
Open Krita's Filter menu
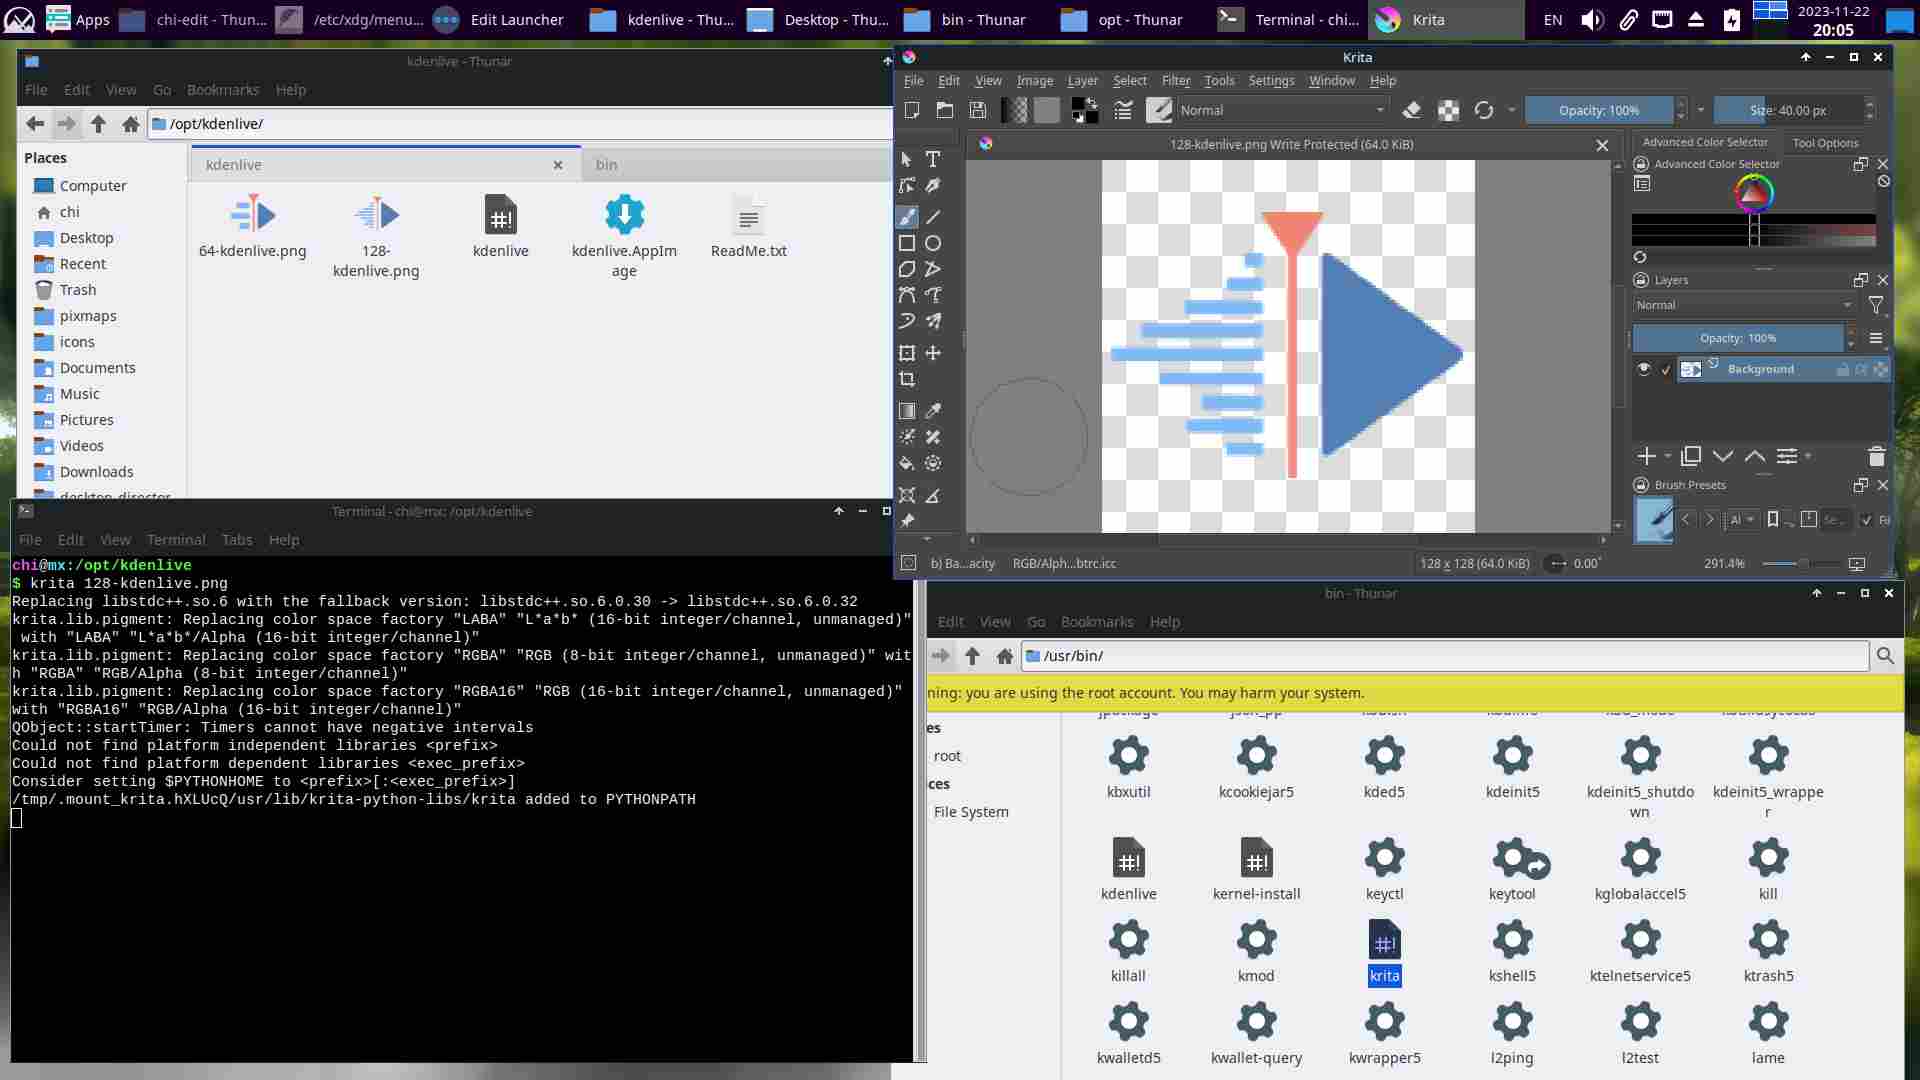point(1175,81)
